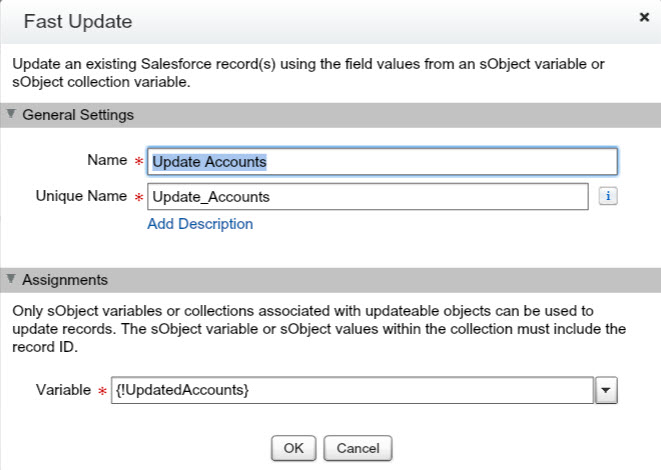
Task: Collapse the General Settings section triangle
Action: click(11, 115)
